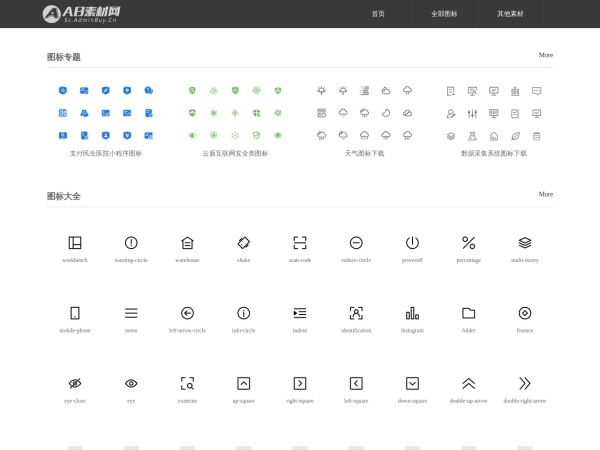
Task: Click the 'percentage' text label
Action: click(468, 260)
